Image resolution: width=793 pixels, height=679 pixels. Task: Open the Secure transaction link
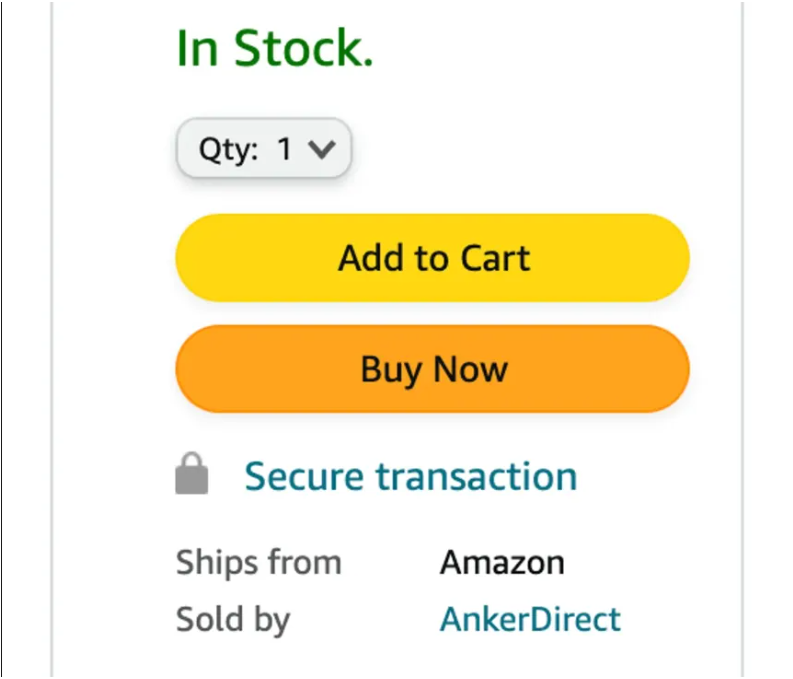411,476
